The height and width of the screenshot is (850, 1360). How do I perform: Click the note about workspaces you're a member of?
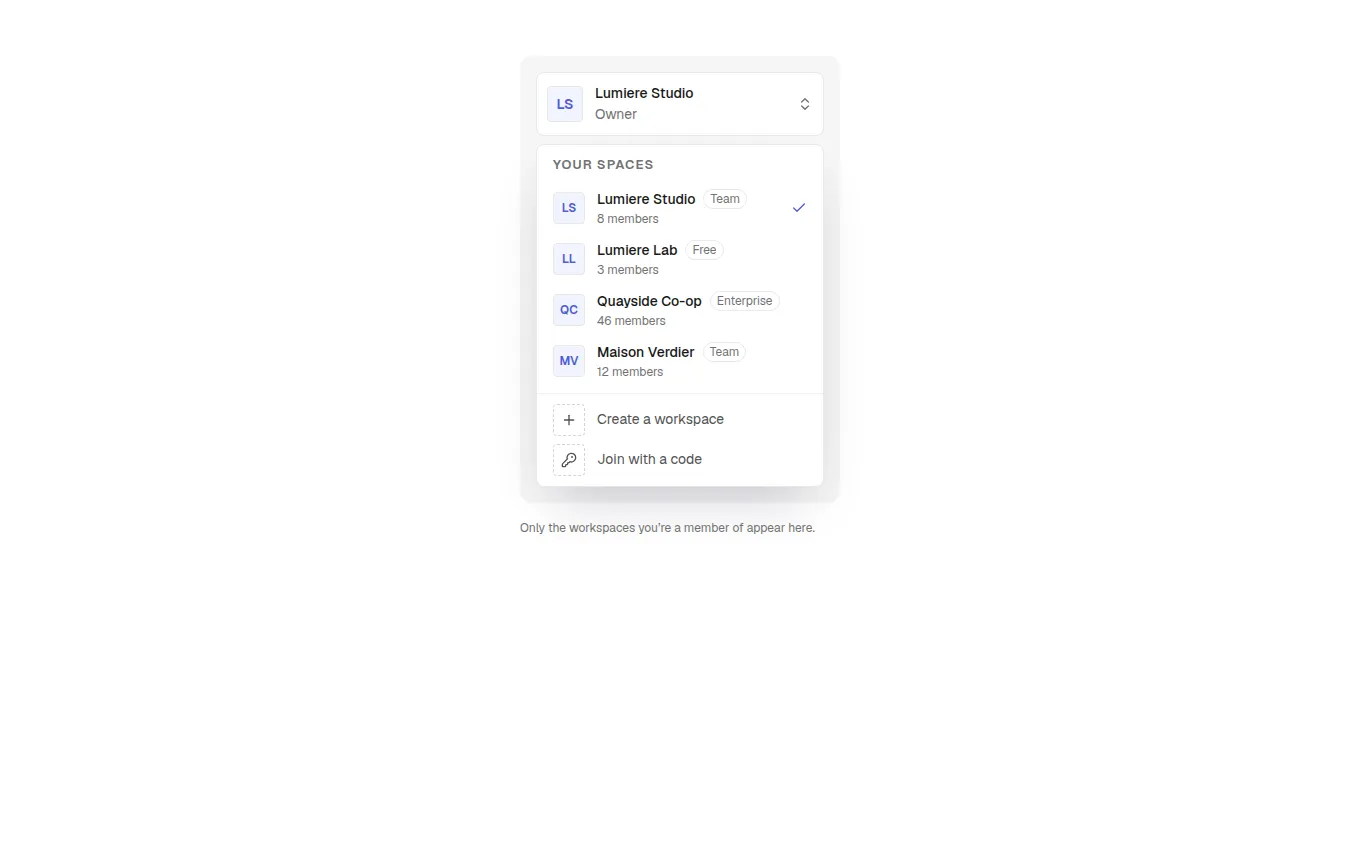(x=668, y=528)
